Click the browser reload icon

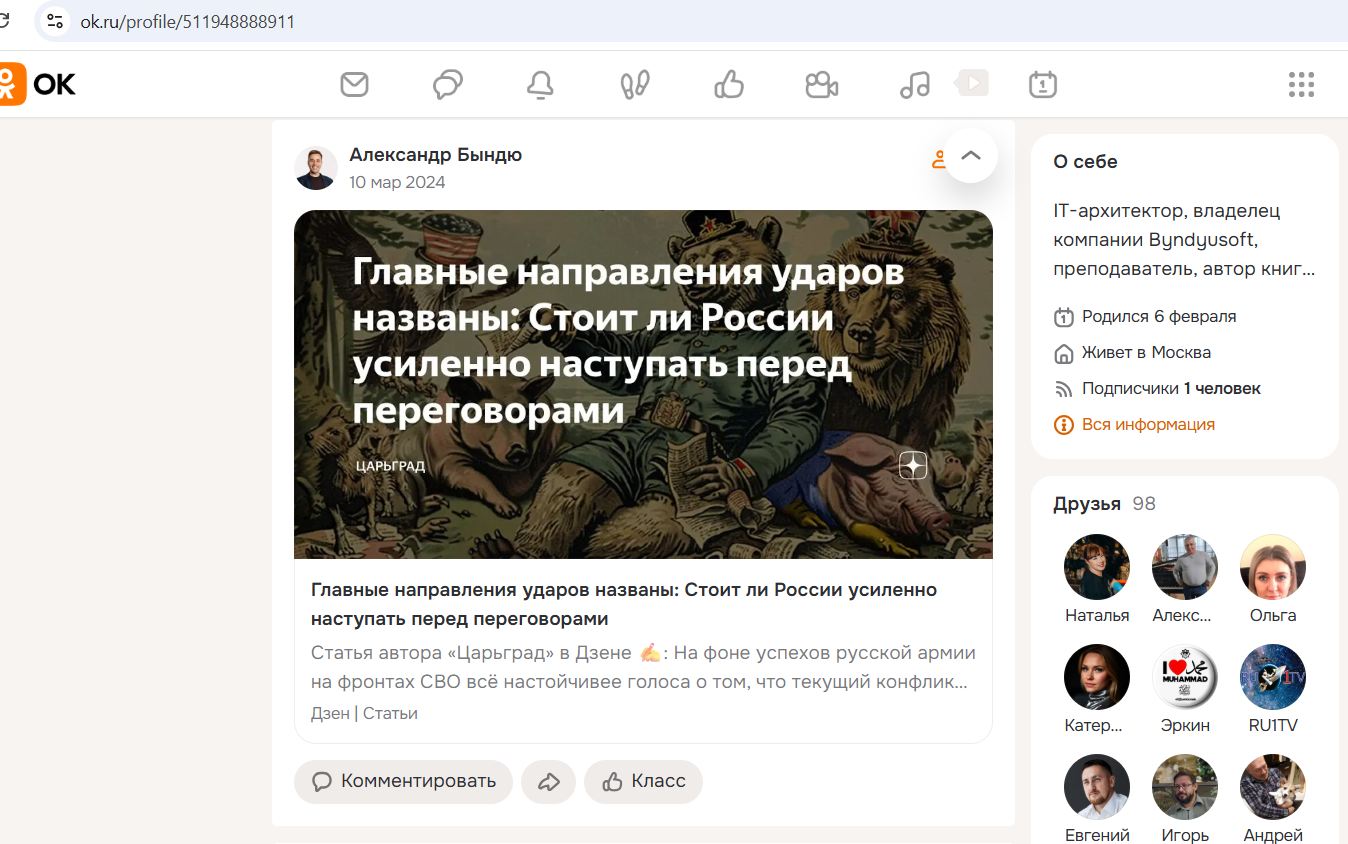(4, 21)
